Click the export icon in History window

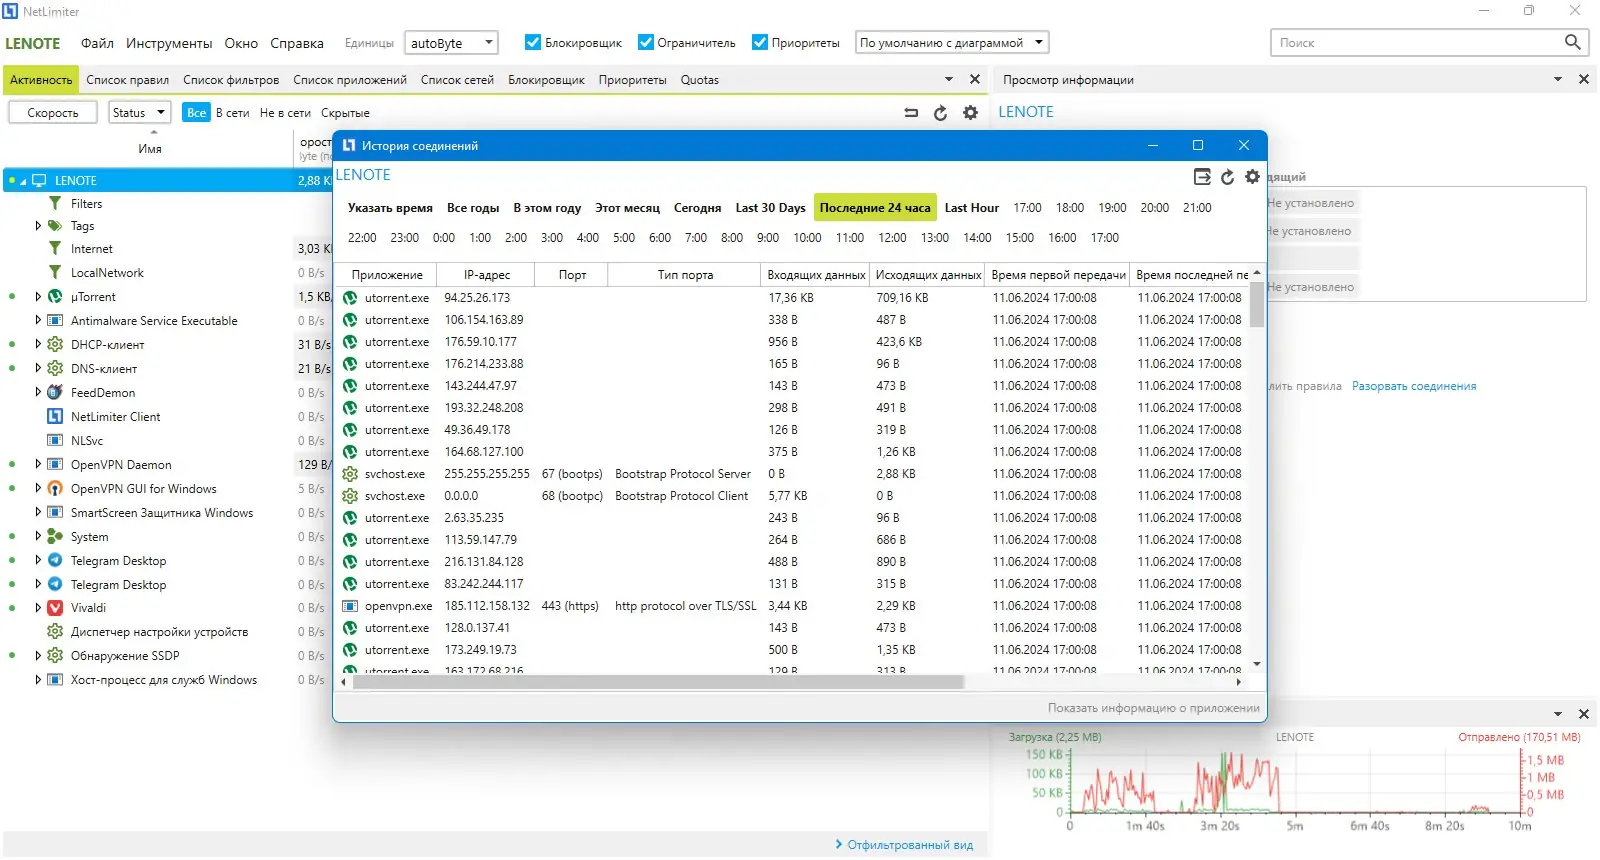click(1202, 177)
